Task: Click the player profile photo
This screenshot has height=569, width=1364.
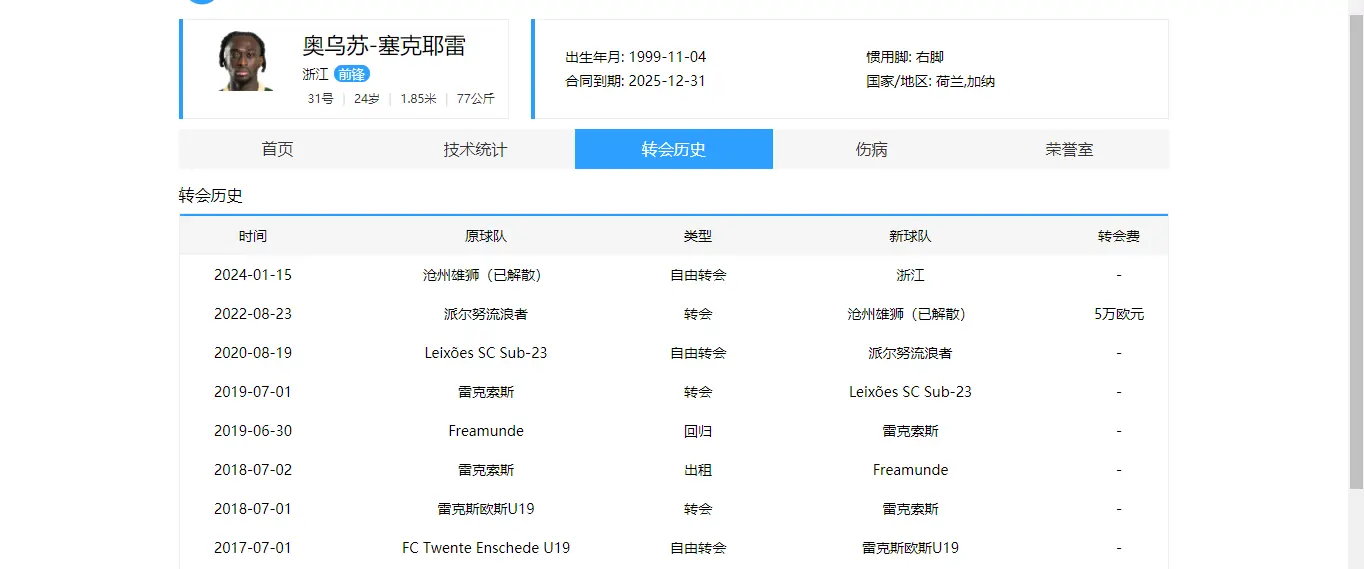Action: (x=246, y=62)
